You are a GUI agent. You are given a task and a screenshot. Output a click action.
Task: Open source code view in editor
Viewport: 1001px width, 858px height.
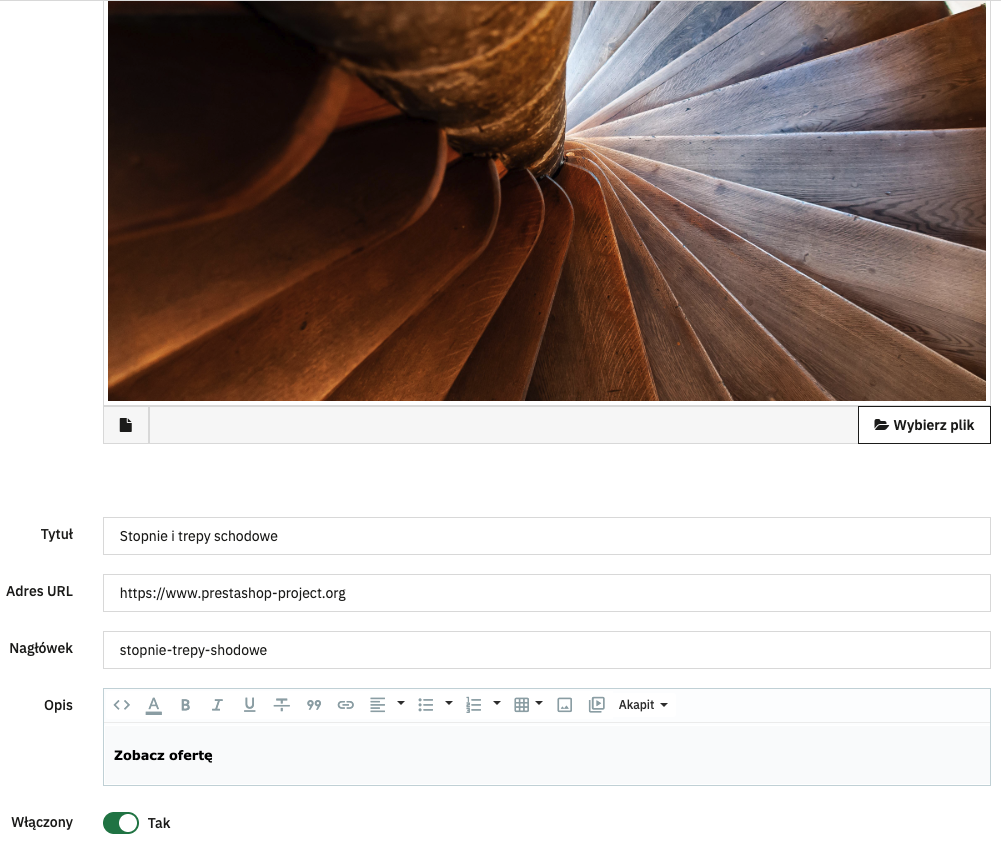(121, 705)
